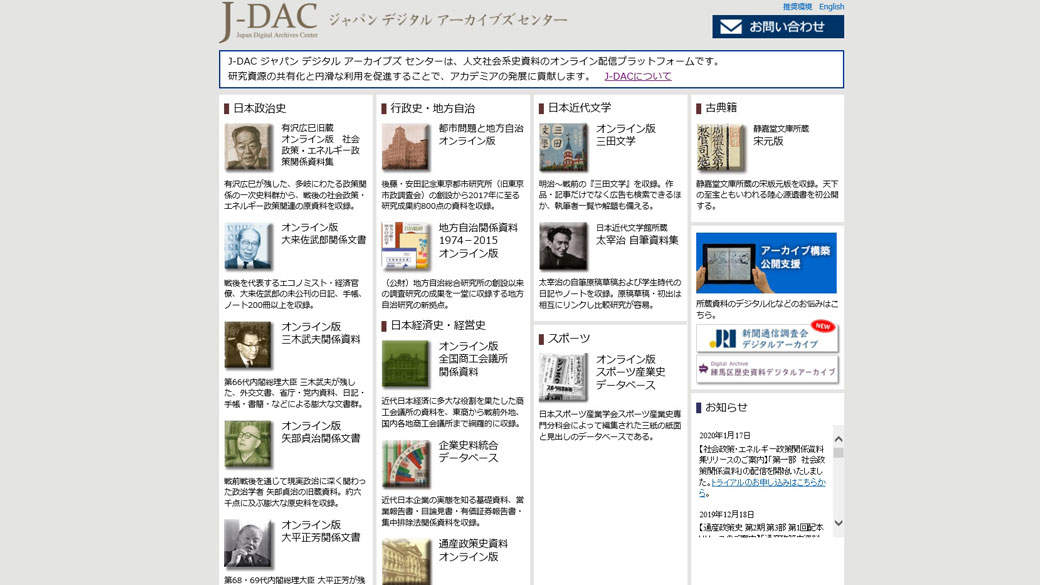1040x585 pixels.
Task: Open 静嘉堂文庫所蔵 宋元版 title link
Action: (781, 135)
